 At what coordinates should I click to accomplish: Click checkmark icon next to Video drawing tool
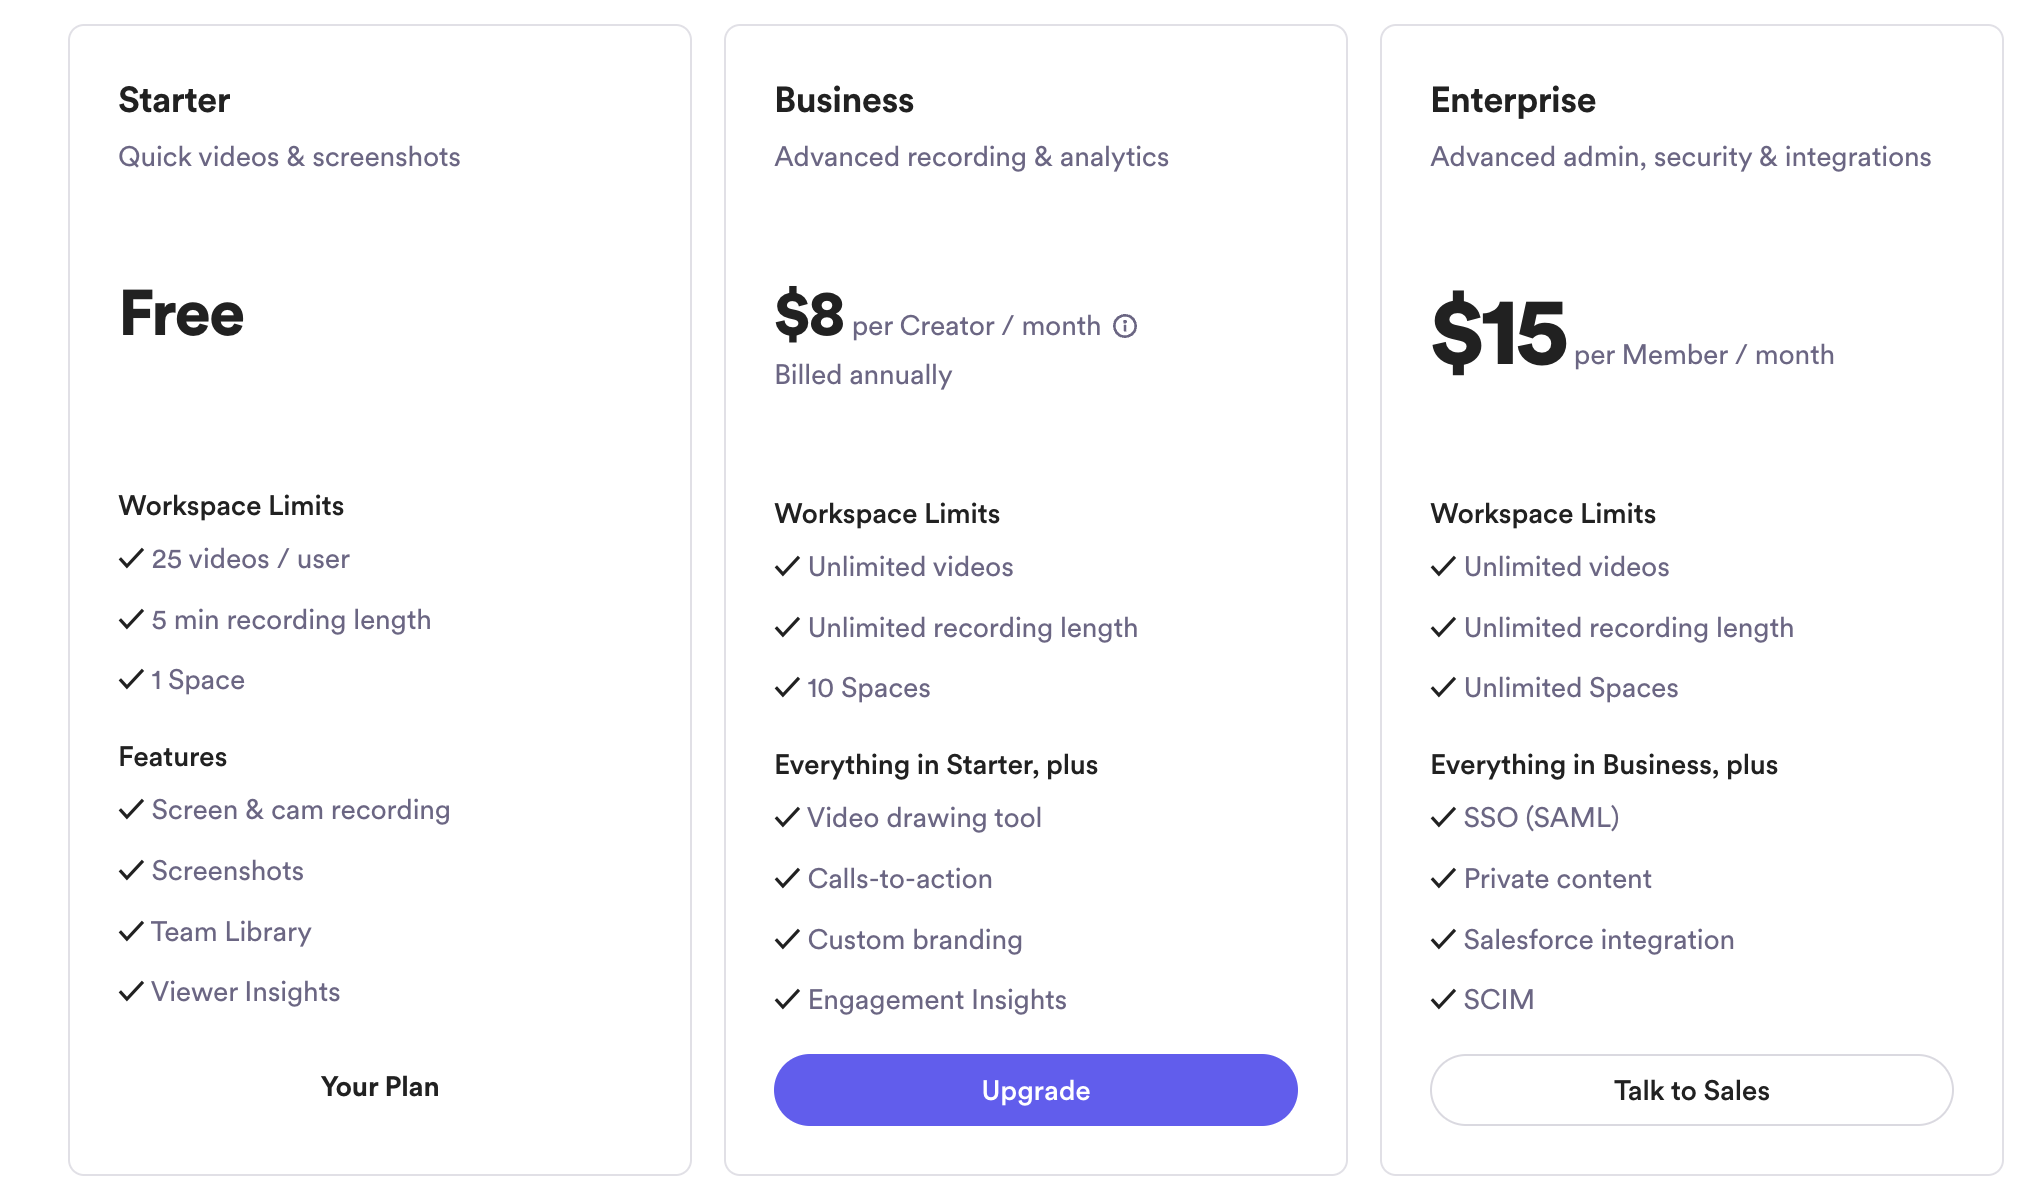(787, 817)
